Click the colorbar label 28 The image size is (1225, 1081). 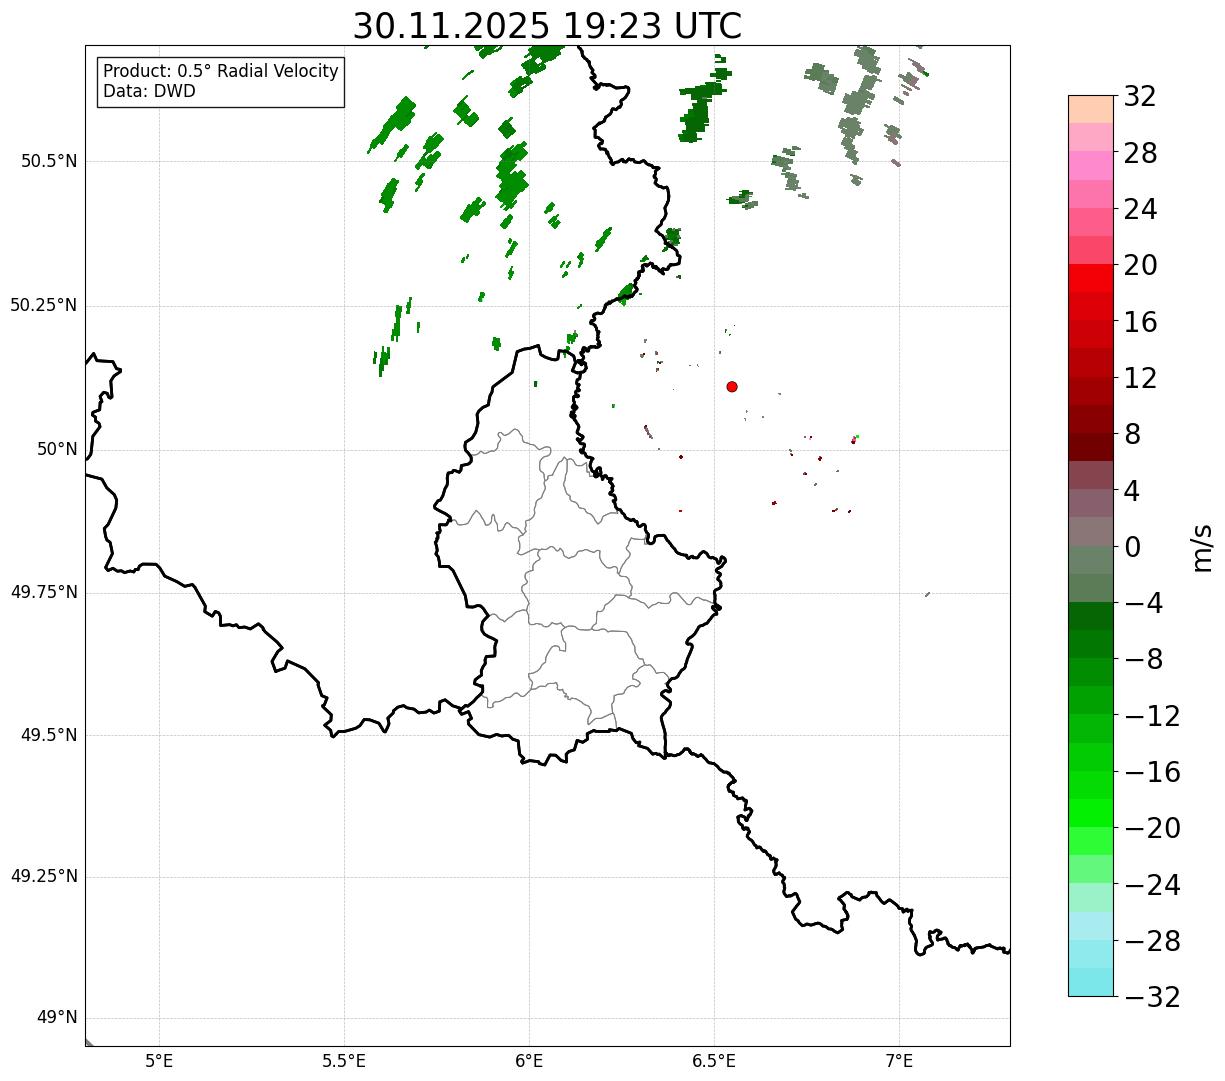coord(1140,153)
